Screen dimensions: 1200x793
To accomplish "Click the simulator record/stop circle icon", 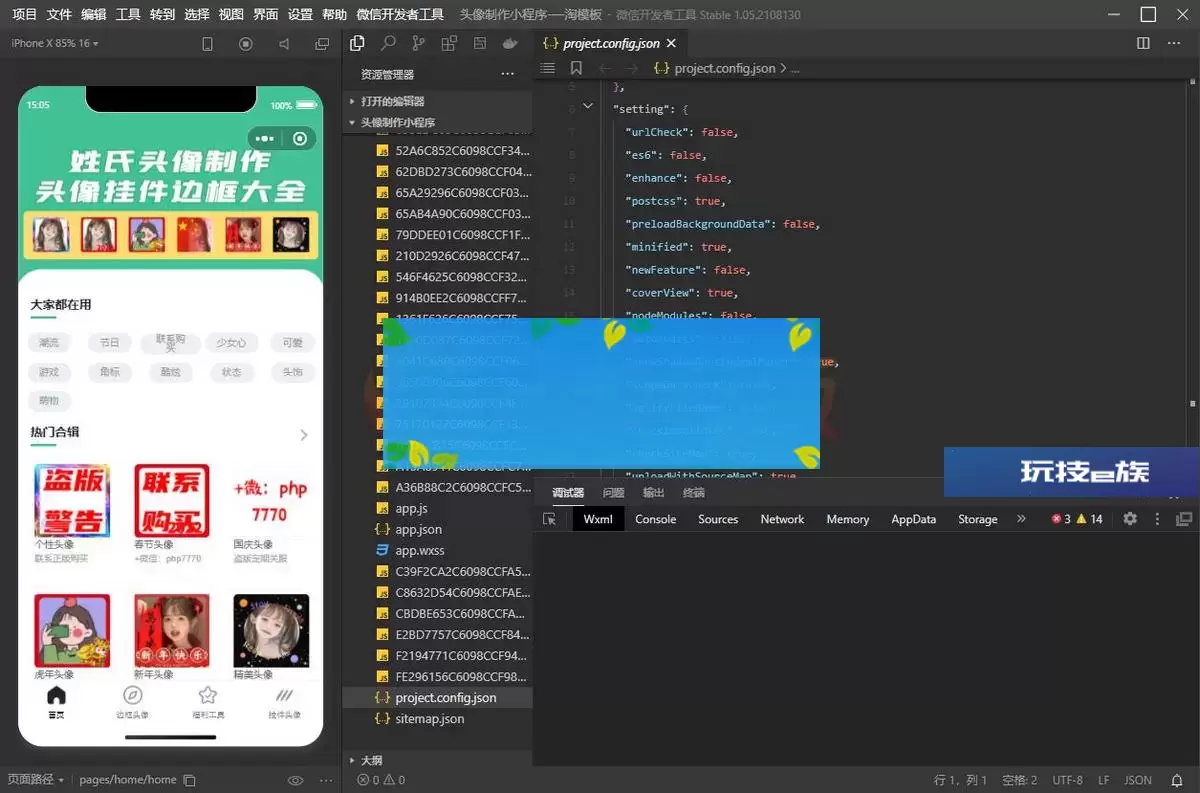I will pyautogui.click(x=246, y=44).
